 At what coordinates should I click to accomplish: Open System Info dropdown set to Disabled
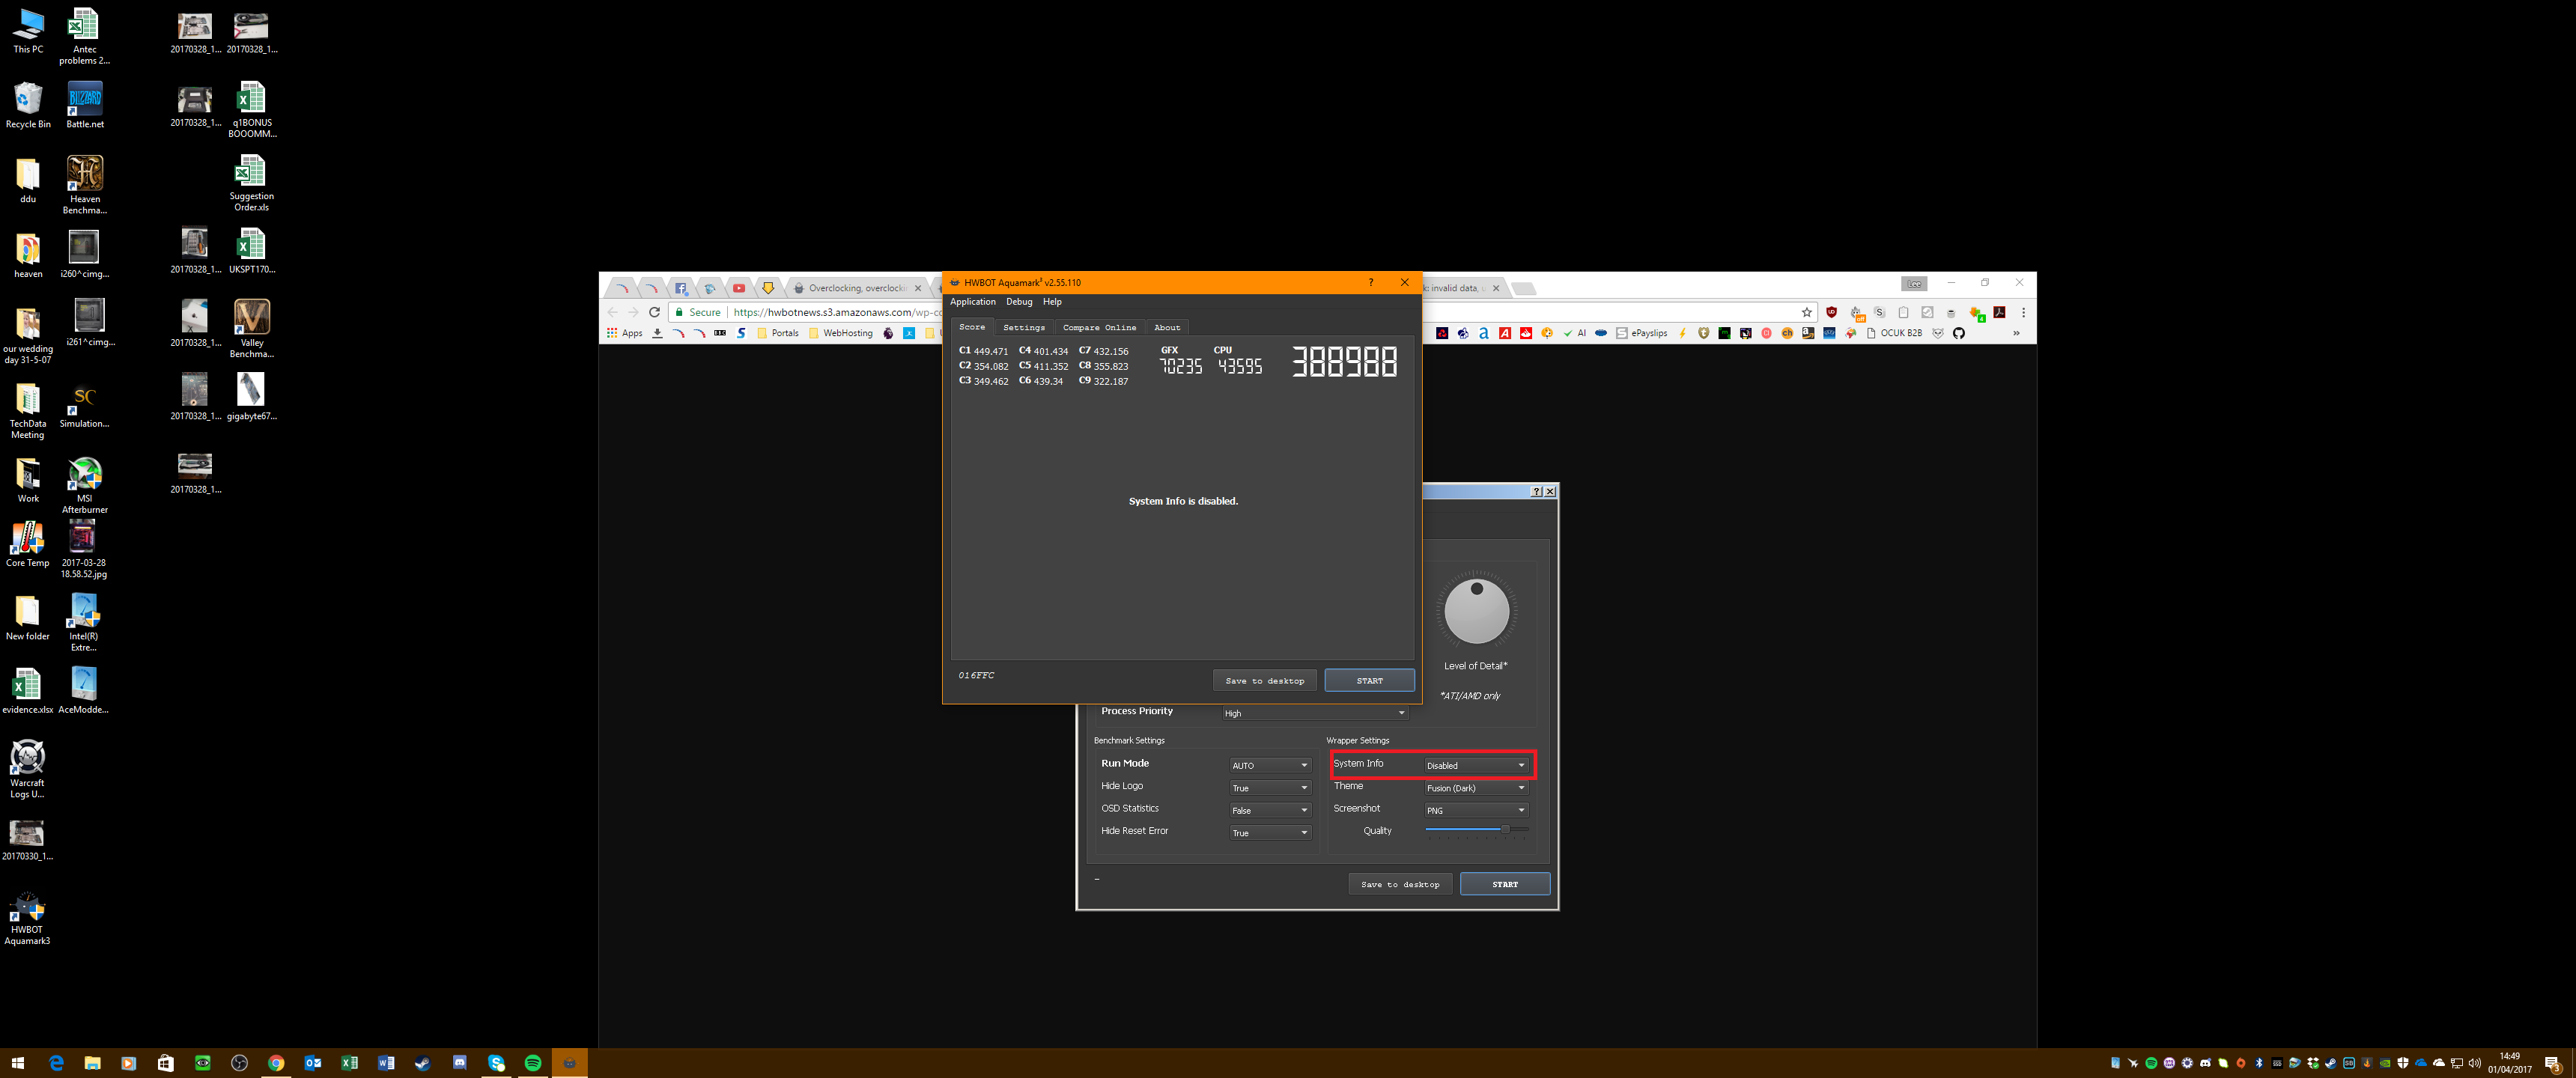tap(1476, 765)
